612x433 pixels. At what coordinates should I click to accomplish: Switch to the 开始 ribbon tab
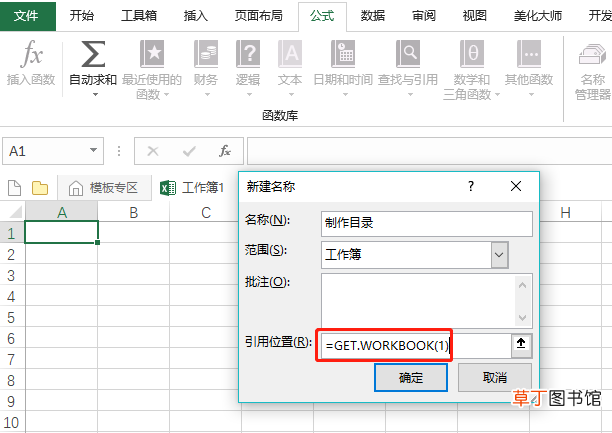tap(82, 16)
